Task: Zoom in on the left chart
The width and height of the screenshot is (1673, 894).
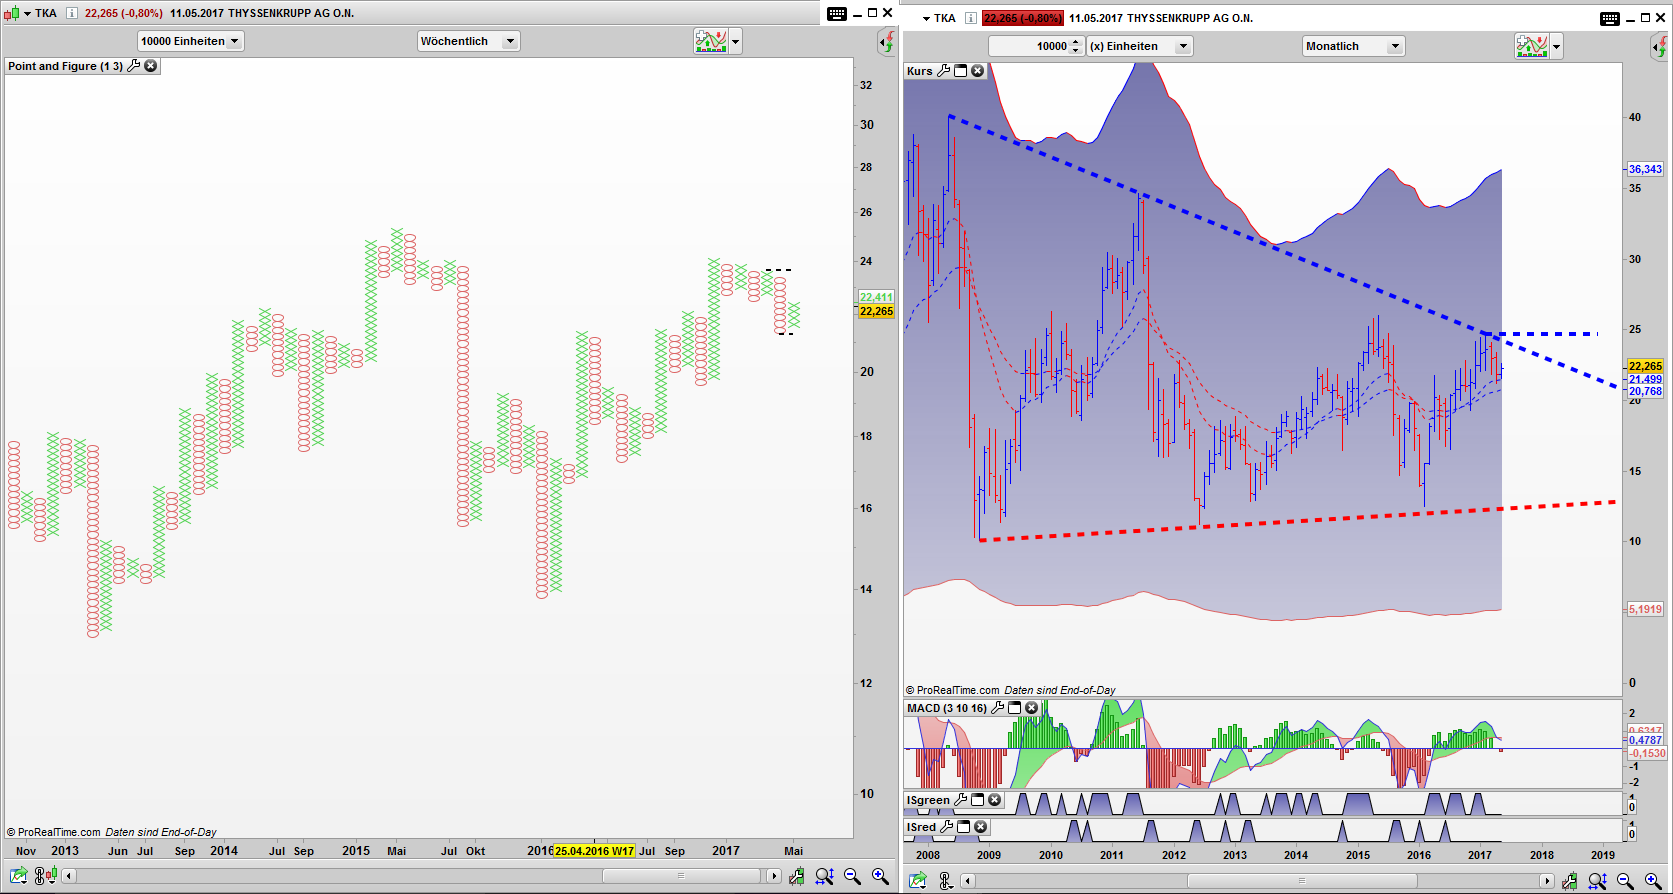Action: [880, 876]
